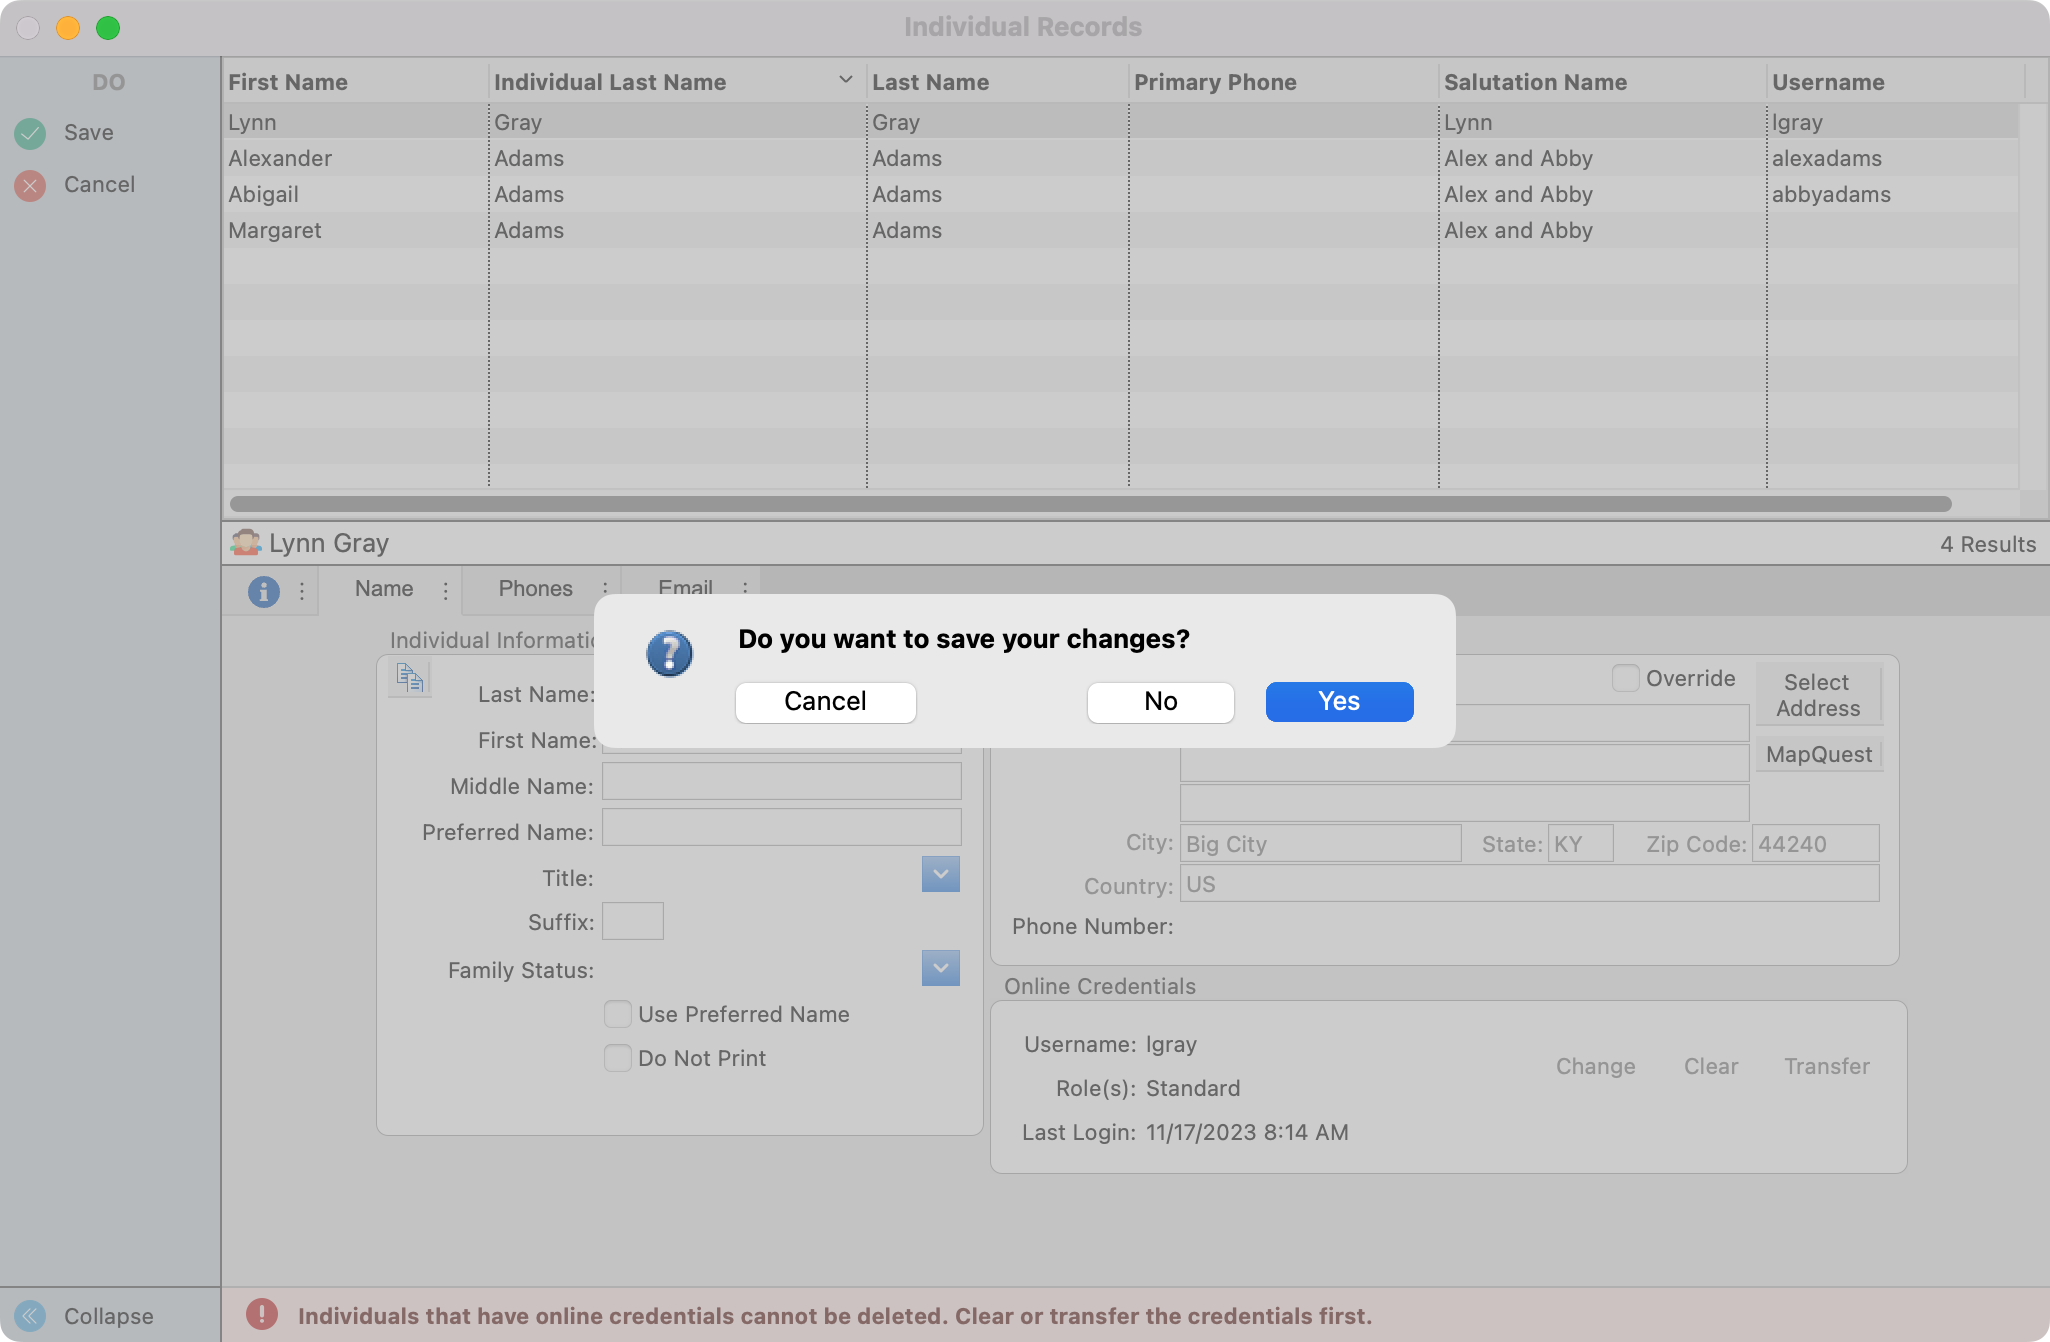Image resolution: width=2050 pixels, height=1342 pixels.
Task: Switch to the Phones tab
Action: click(535, 589)
